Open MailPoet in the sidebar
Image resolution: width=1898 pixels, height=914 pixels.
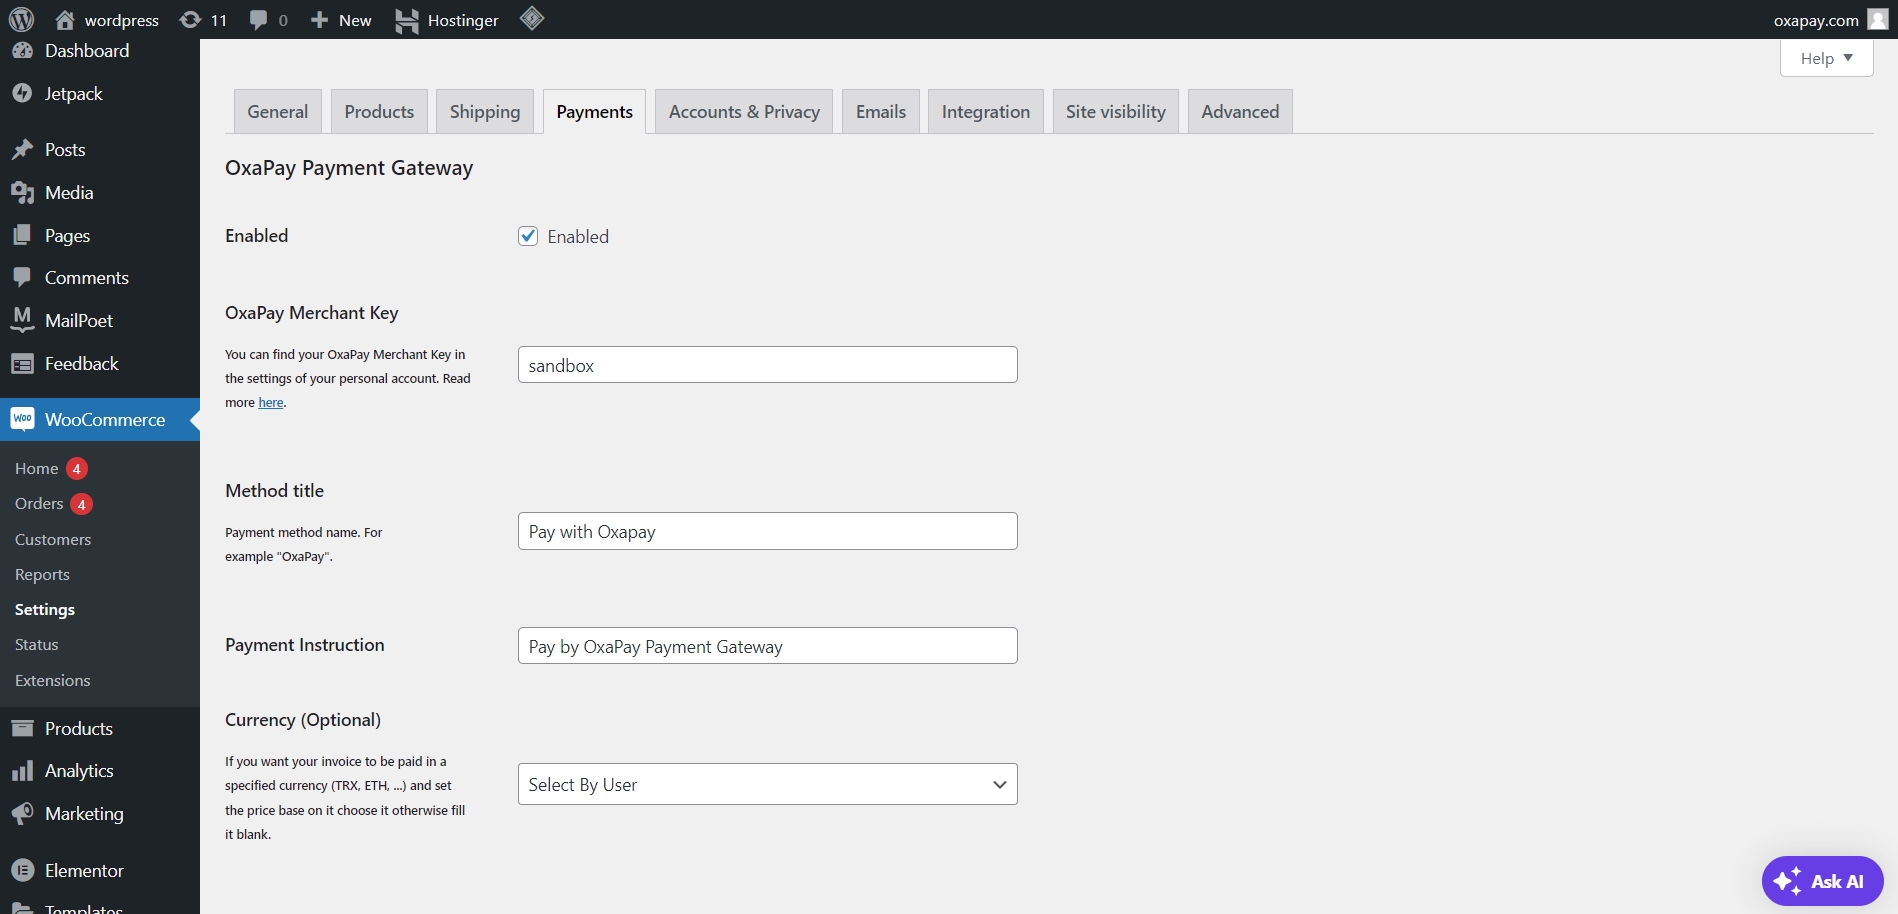coord(78,321)
